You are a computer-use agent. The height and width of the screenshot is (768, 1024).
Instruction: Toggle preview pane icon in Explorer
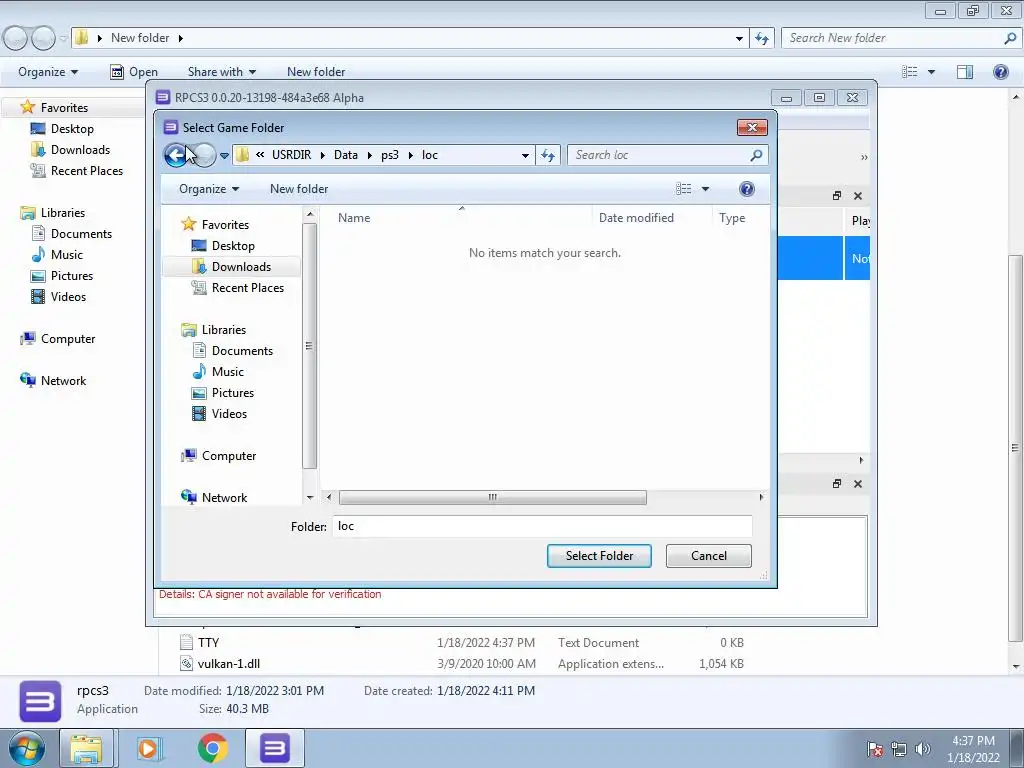(x=965, y=72)
